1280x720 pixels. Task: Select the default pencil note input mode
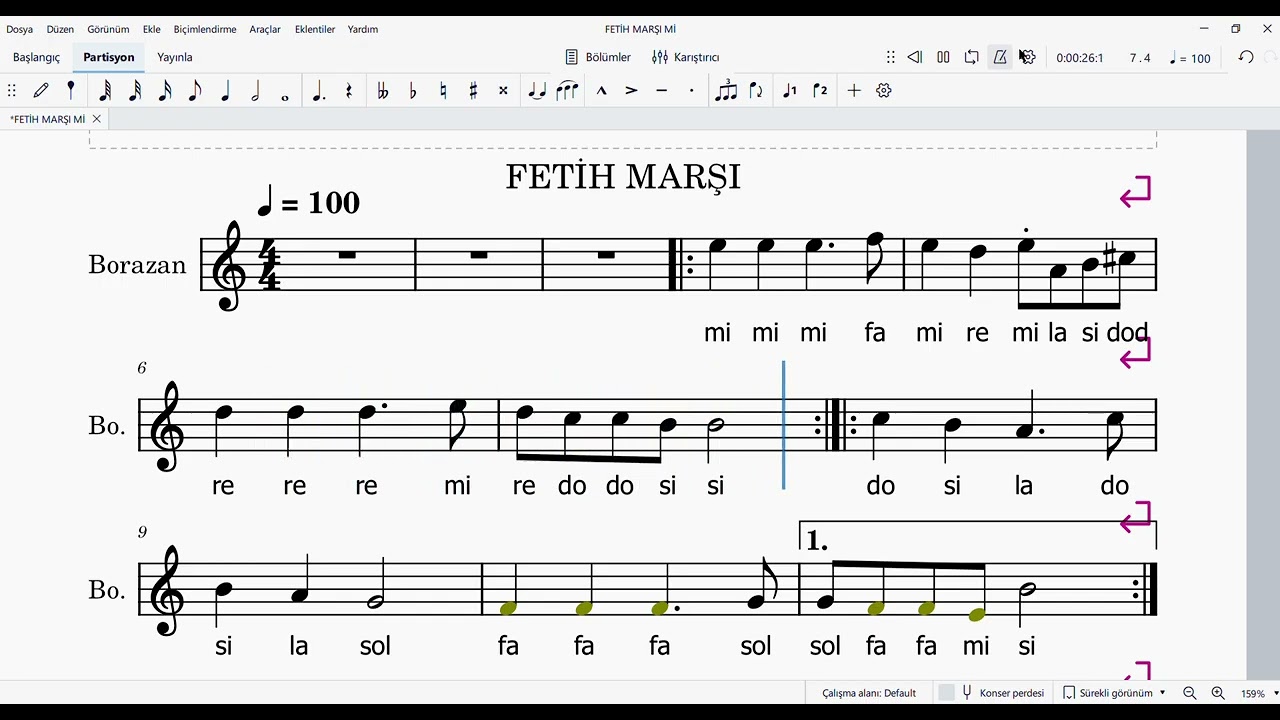click(x=41, y=90)
